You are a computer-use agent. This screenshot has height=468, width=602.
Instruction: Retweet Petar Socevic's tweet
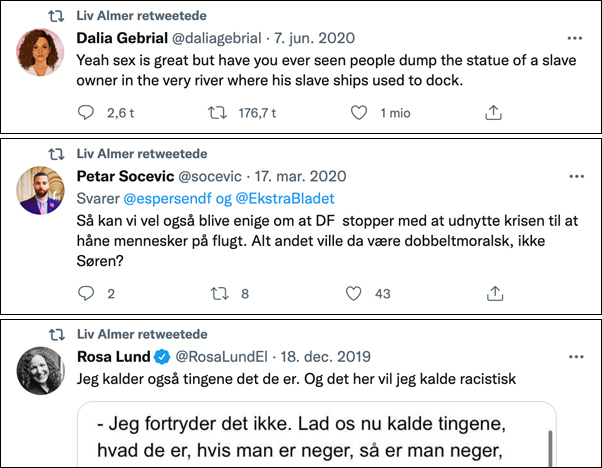220,294
